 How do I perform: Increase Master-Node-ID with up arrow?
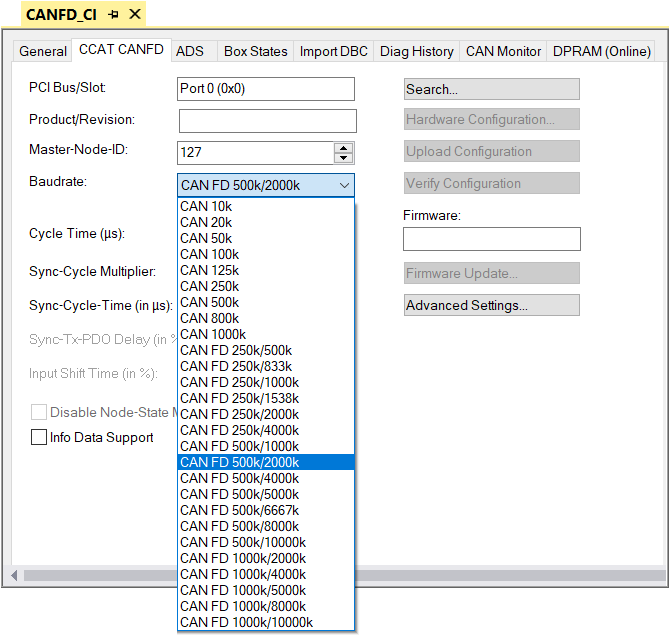click(344, 147)
